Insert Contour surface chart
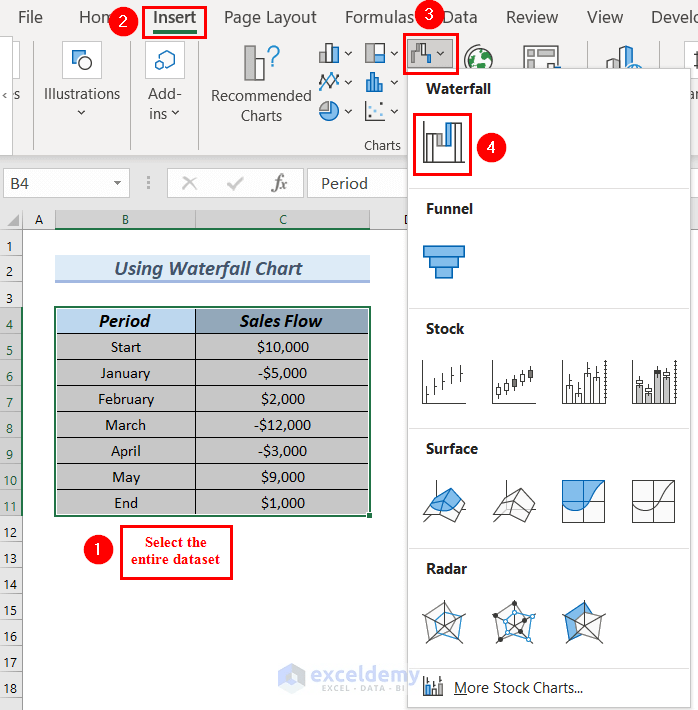The height and width of the screenshot is (710, 698). tap(583, 502)
